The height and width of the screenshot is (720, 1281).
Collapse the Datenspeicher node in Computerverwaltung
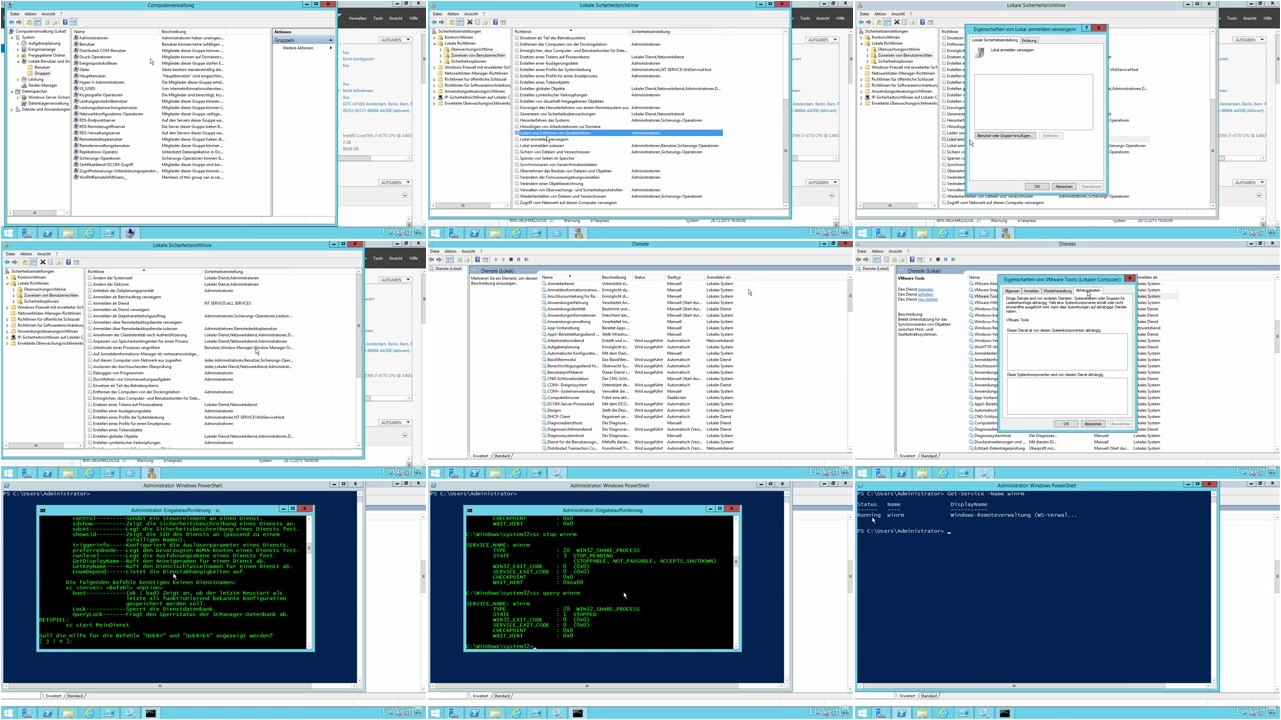tap(12, 91)
